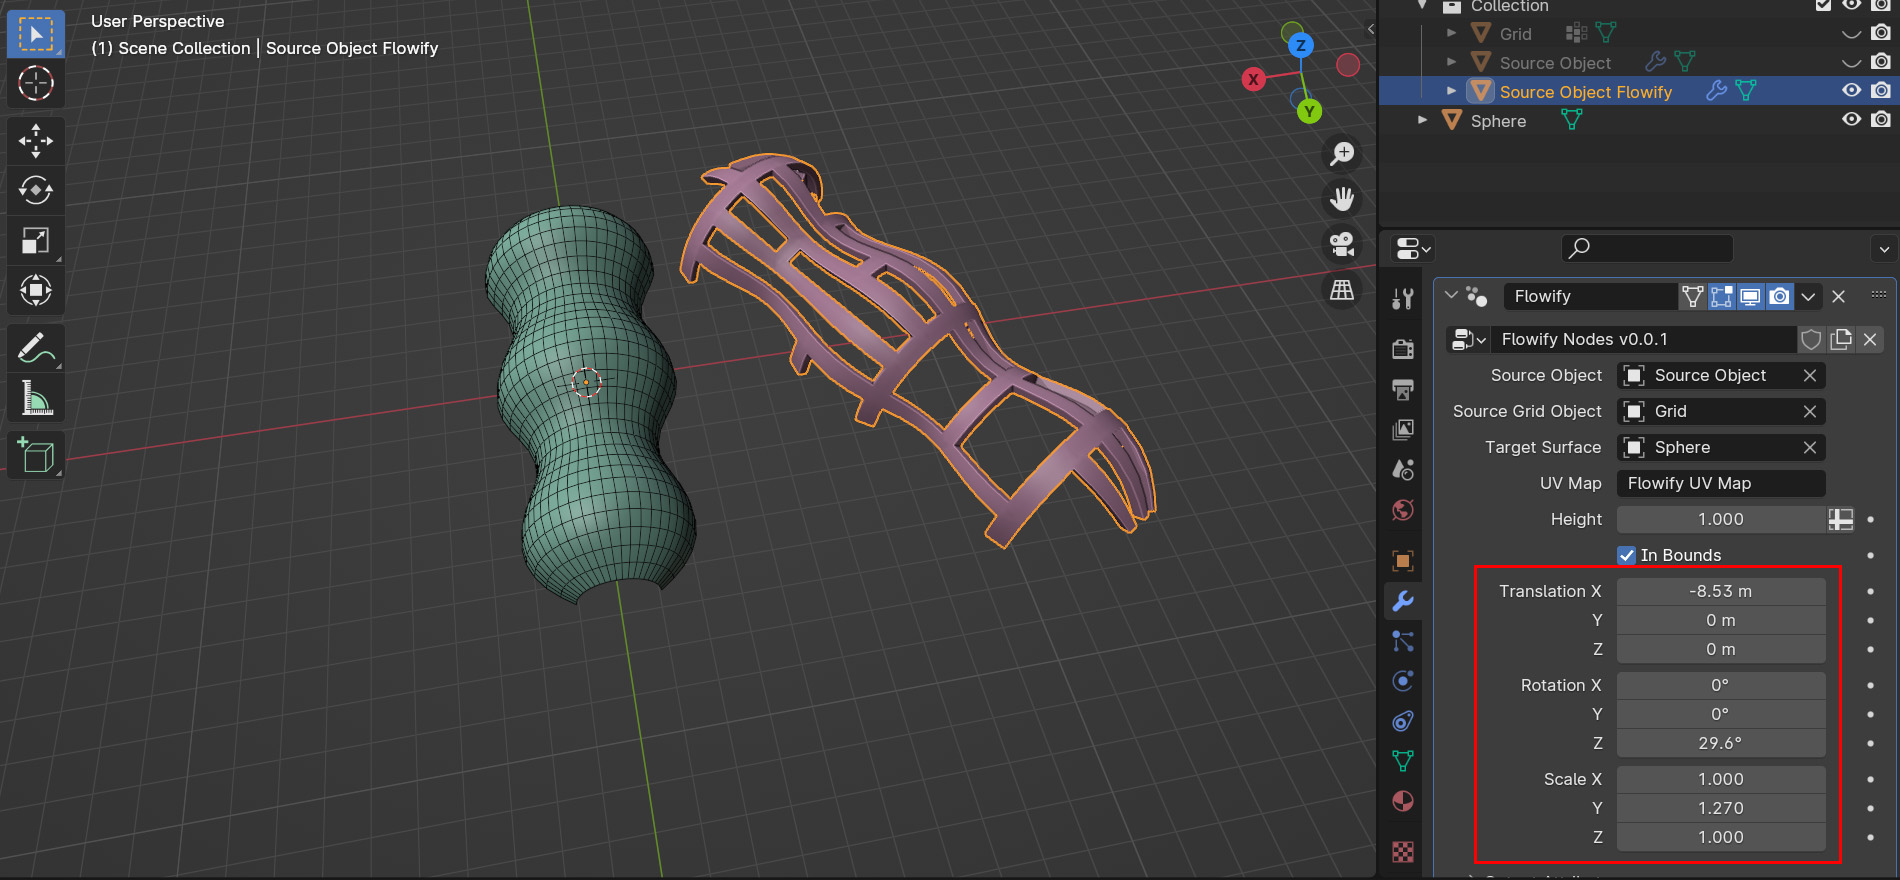Click the properties search field
This screenshot has height=880, width=1900.
point(1647,248)
